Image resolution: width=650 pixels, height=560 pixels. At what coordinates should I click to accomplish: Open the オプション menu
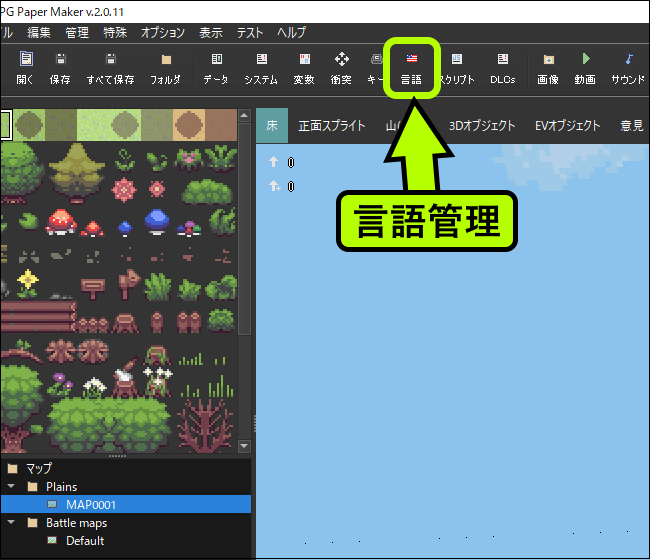(x=163, y=33)
